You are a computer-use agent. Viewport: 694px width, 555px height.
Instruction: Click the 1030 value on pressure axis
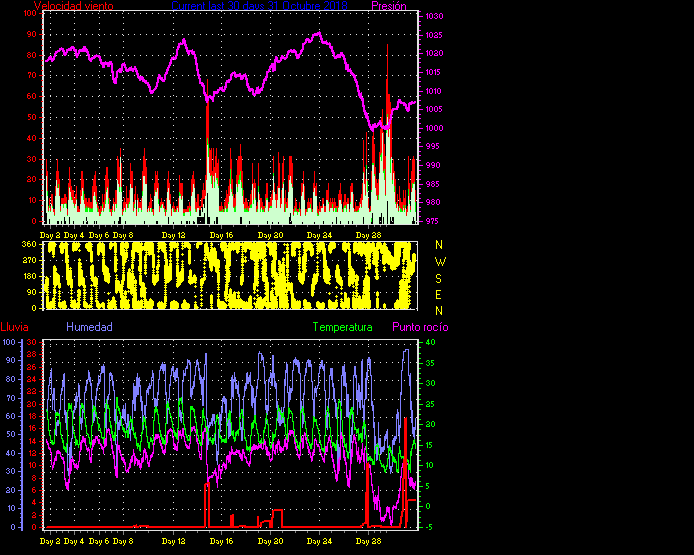tap(434, 16)
